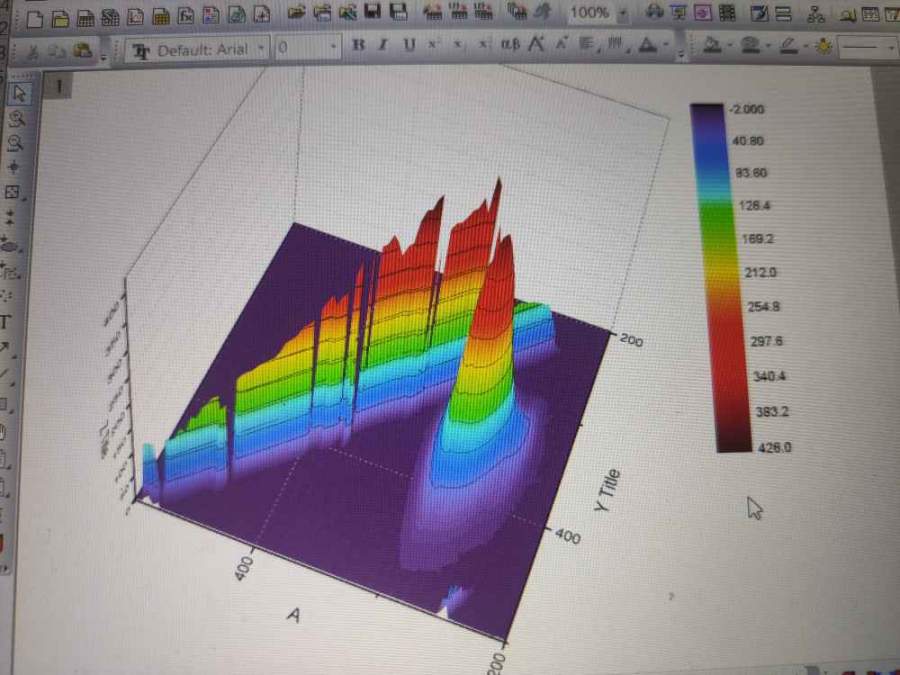This screenshot has height=675, width=900.
Task: Click the 'Y Title' axis label
Action: pos(608,492)
